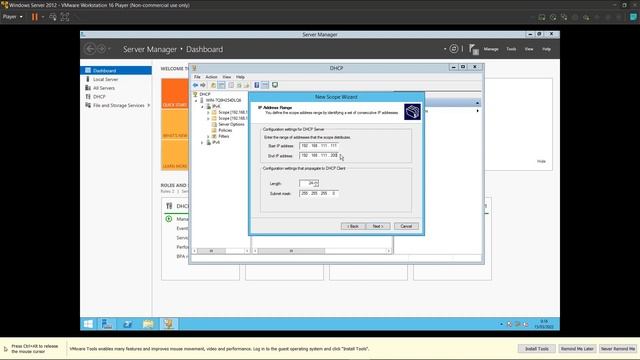Click Server Manager back navigation arrow

coord(90,49)
